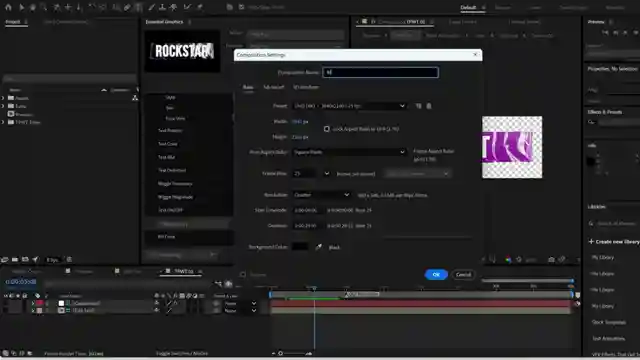The height and width of the screenshot is (360, 640).
Task: Click the Cancel button
Action: tap(463, 275)
